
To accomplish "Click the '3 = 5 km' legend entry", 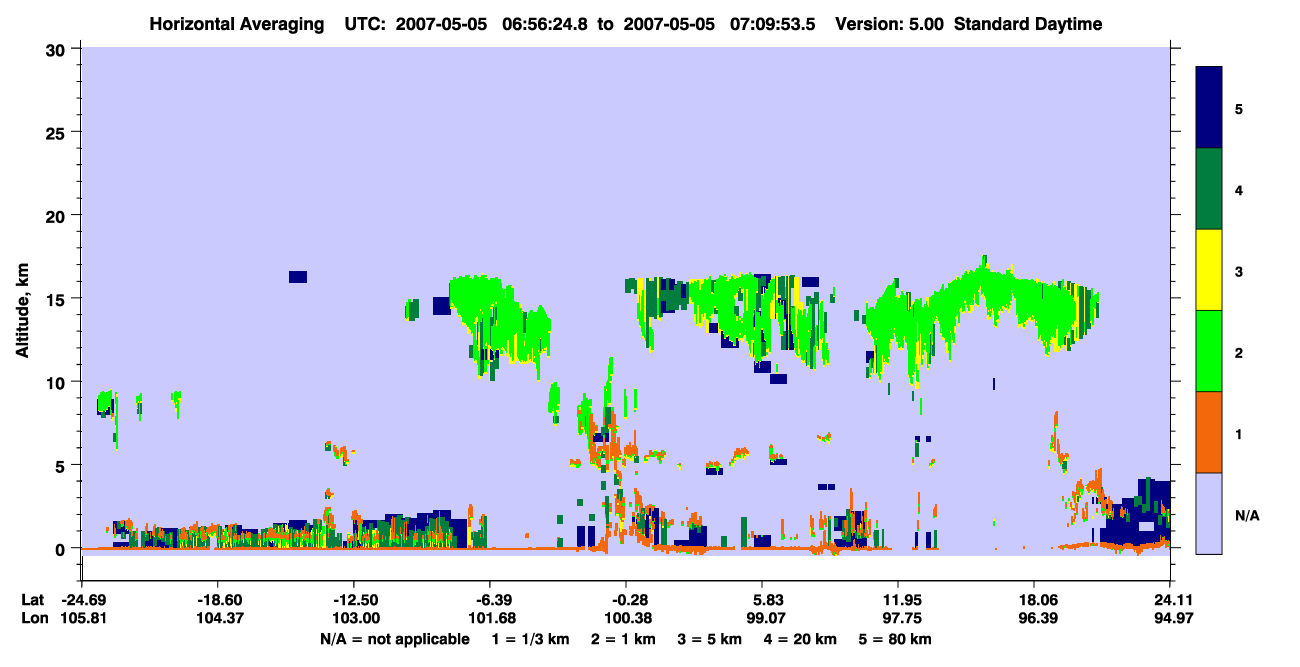I will pyautogui.click(x=708, y=639).
